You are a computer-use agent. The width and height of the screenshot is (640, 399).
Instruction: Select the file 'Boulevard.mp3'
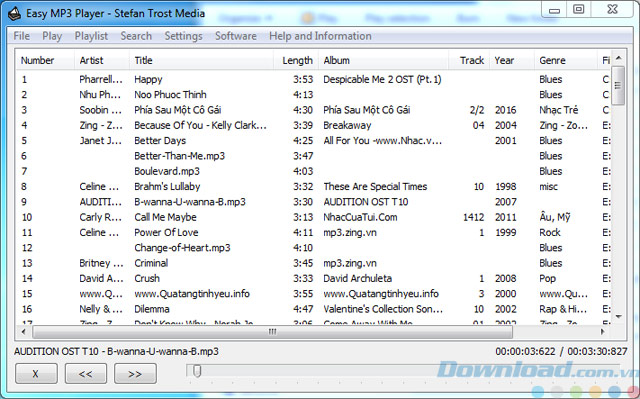click(167, 171)
